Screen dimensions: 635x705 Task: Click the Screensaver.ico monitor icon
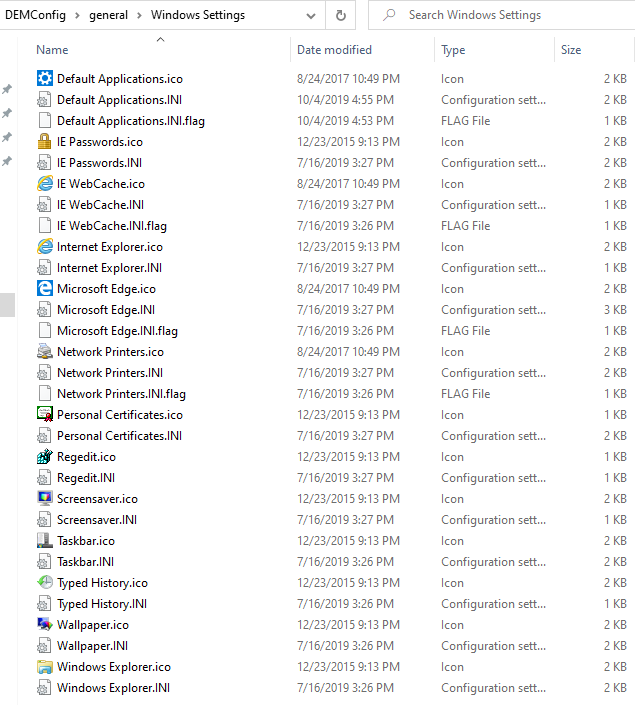pyautogui.click(x=44, y=499)
